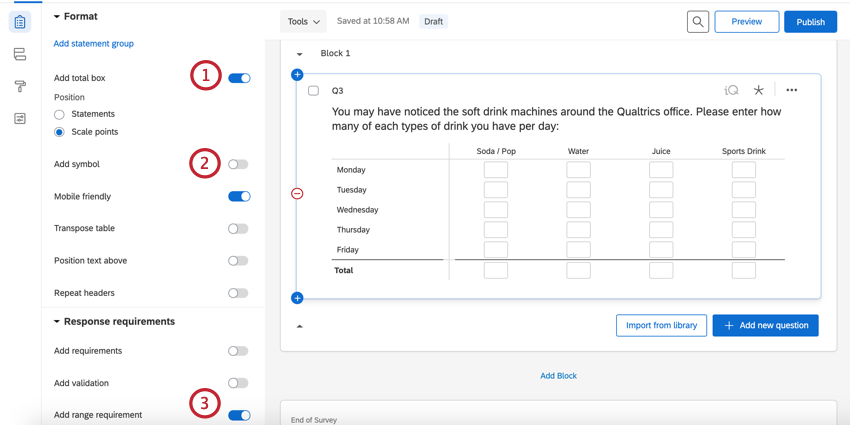This screenshot has height=425, width=850.
Task: Open the look and feel paint roller icon
Action: coord(20,87)
